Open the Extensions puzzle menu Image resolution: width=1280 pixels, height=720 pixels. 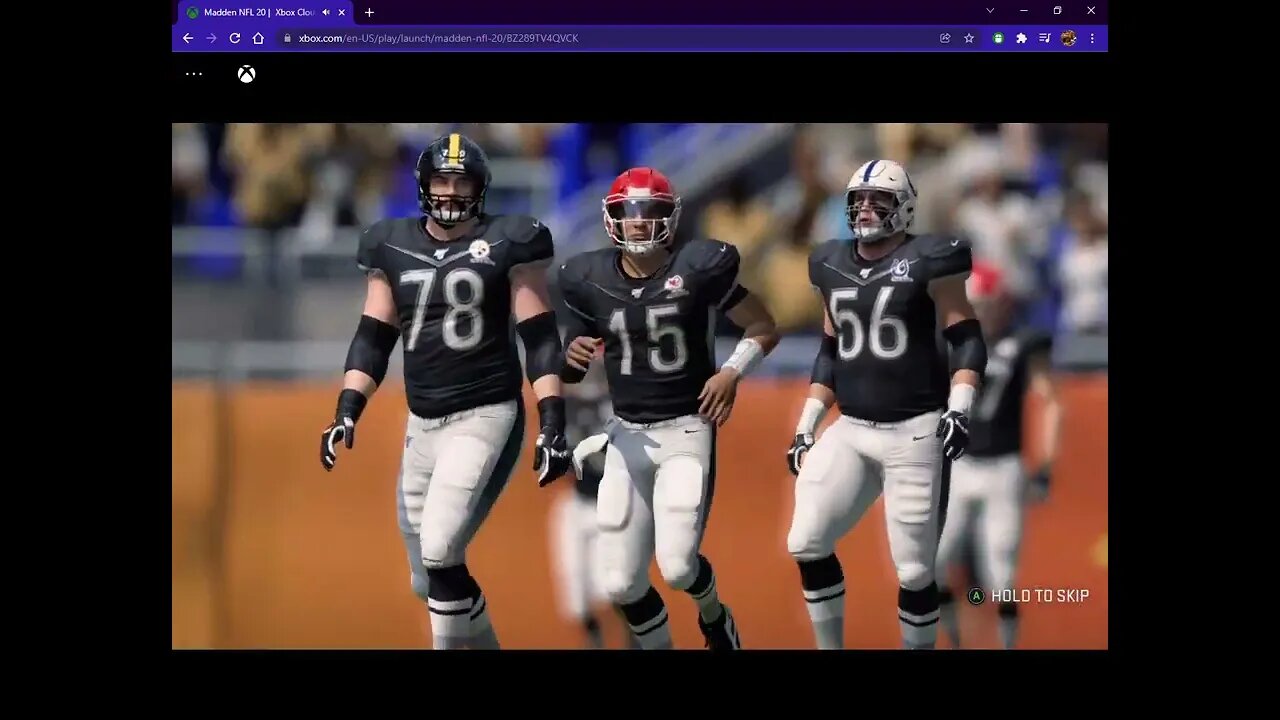coord(1021,38)
